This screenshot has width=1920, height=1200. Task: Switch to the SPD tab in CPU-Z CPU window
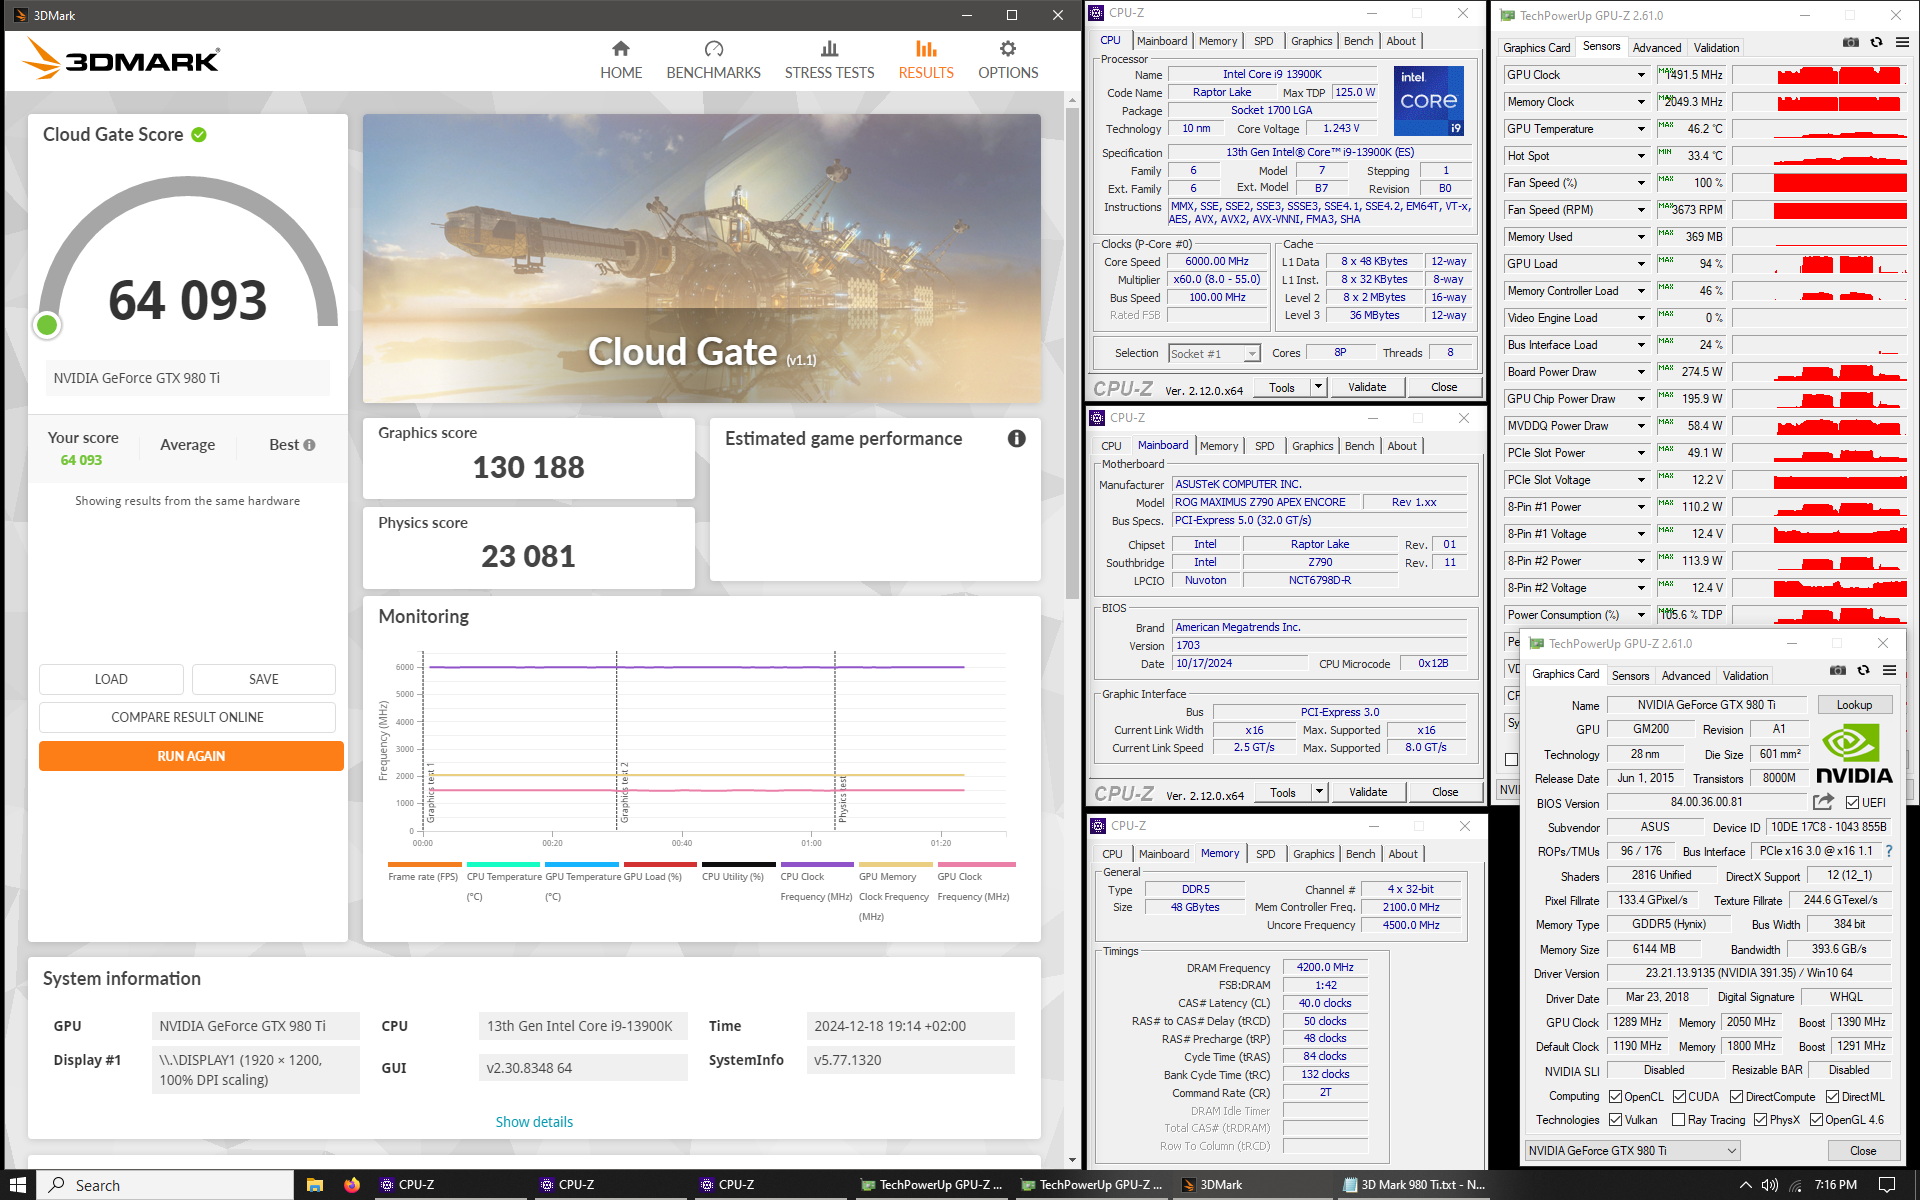click(x=1264, y=41)
